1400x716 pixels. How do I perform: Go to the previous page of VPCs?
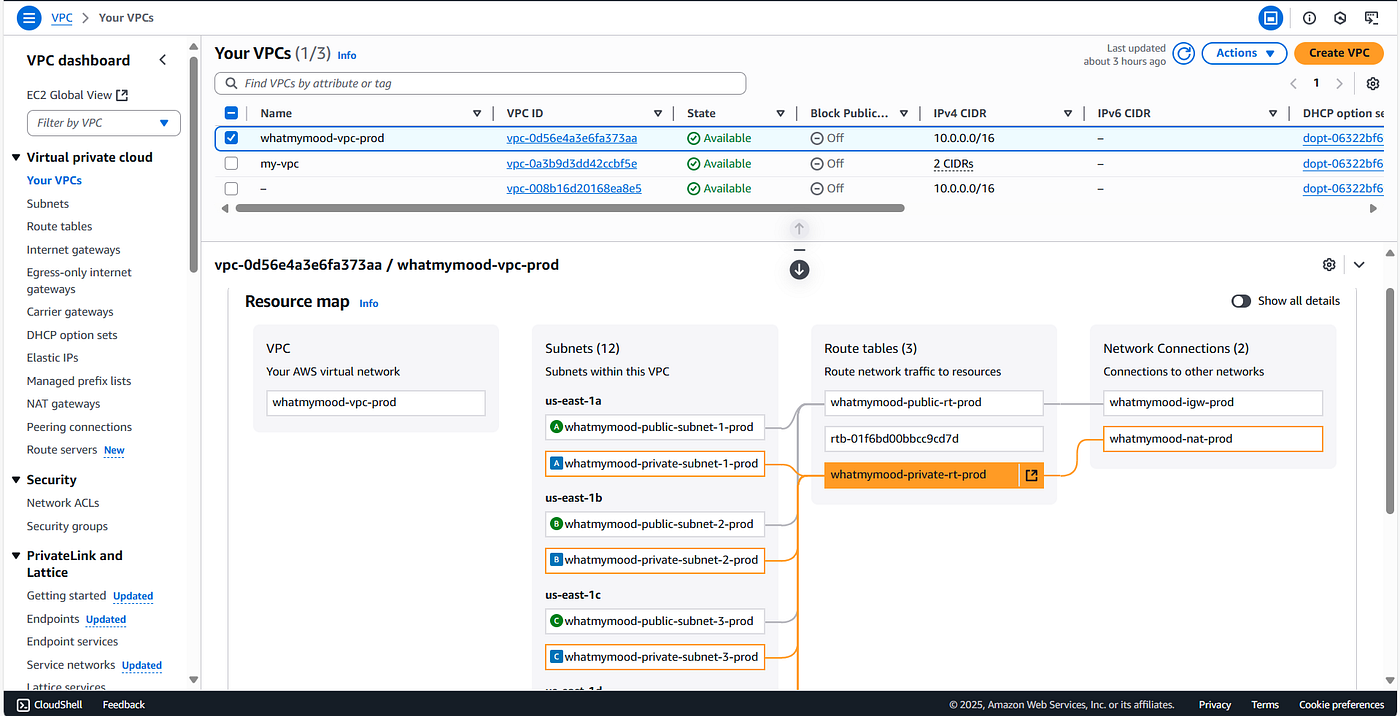pos(1293,83)
